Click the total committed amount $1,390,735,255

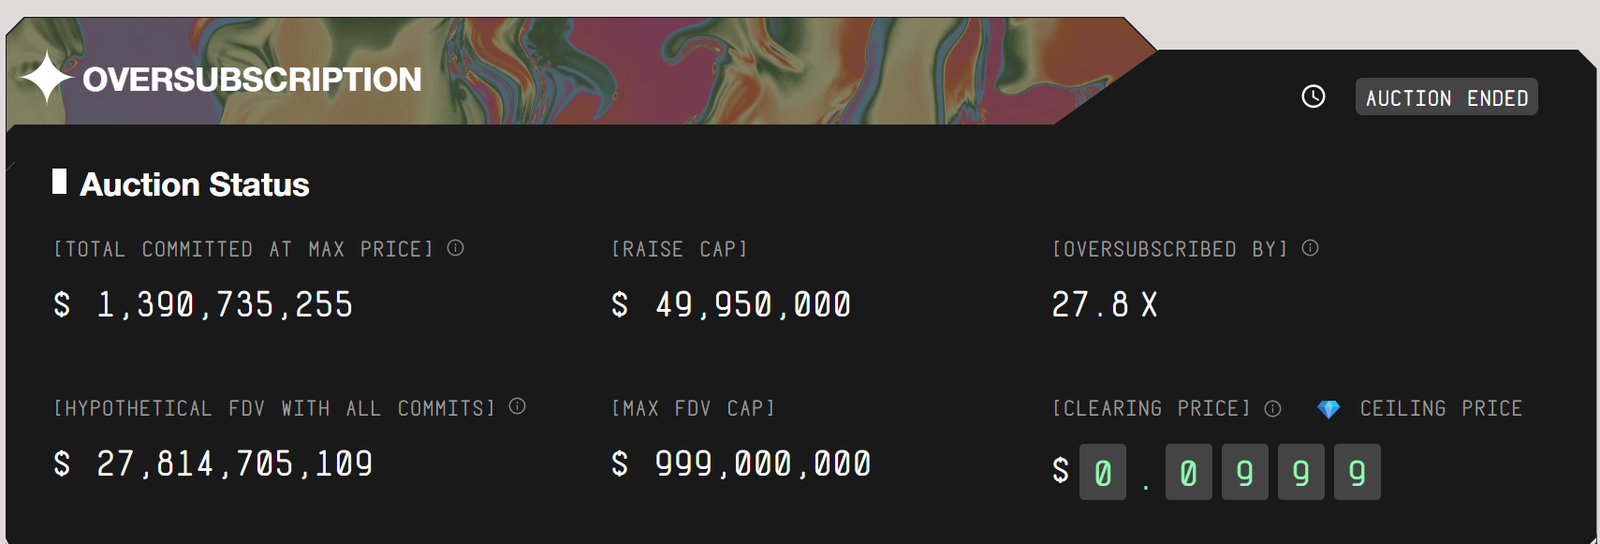click(204, 304)
